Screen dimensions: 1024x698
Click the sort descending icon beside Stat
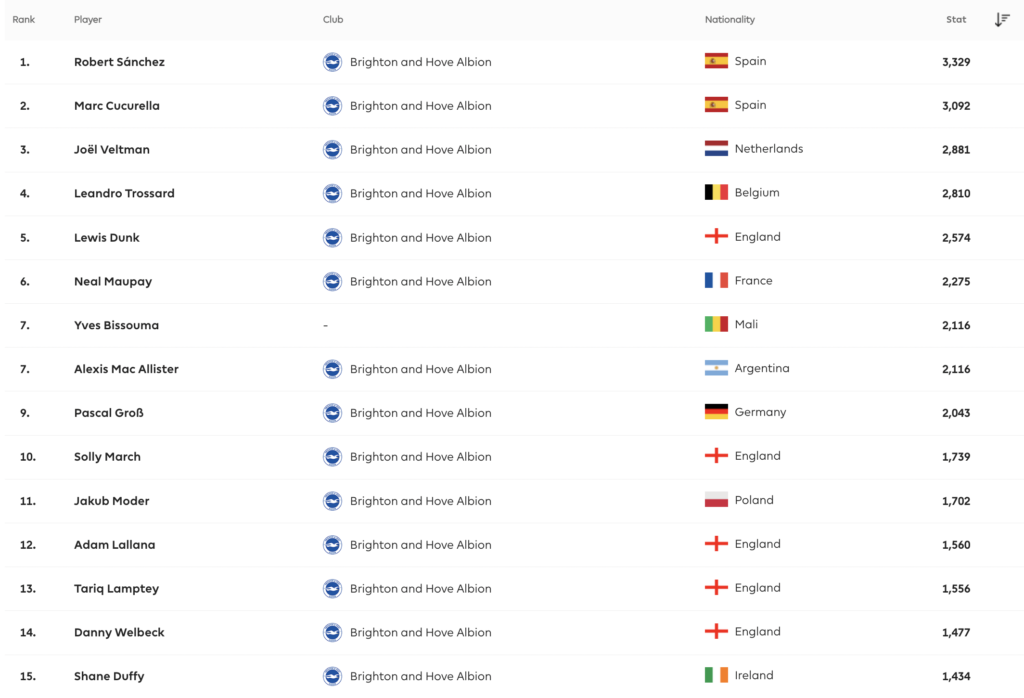point(1002,20)
